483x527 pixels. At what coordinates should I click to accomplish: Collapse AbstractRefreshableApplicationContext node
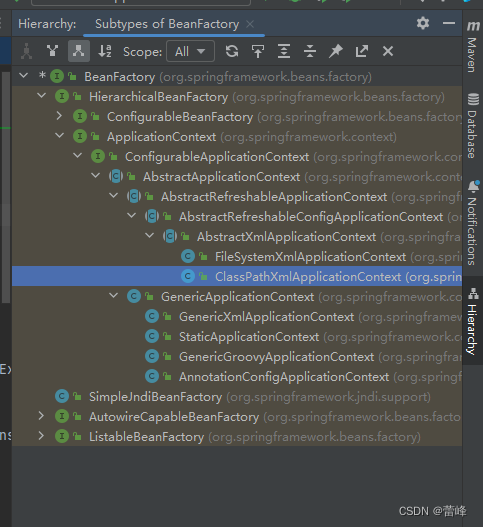coord(114,196)
